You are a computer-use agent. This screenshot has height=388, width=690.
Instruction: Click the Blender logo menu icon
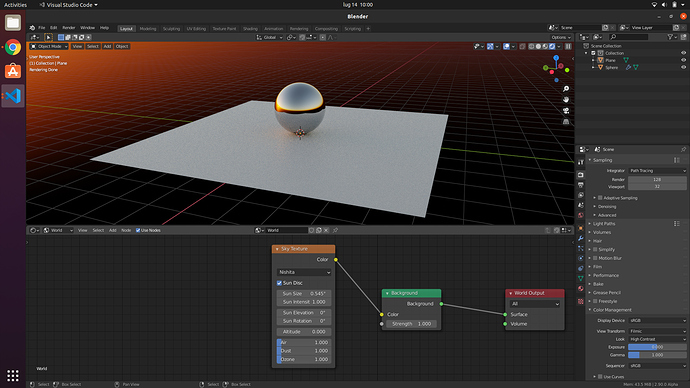pyautogui.click(x=32, y=28)
